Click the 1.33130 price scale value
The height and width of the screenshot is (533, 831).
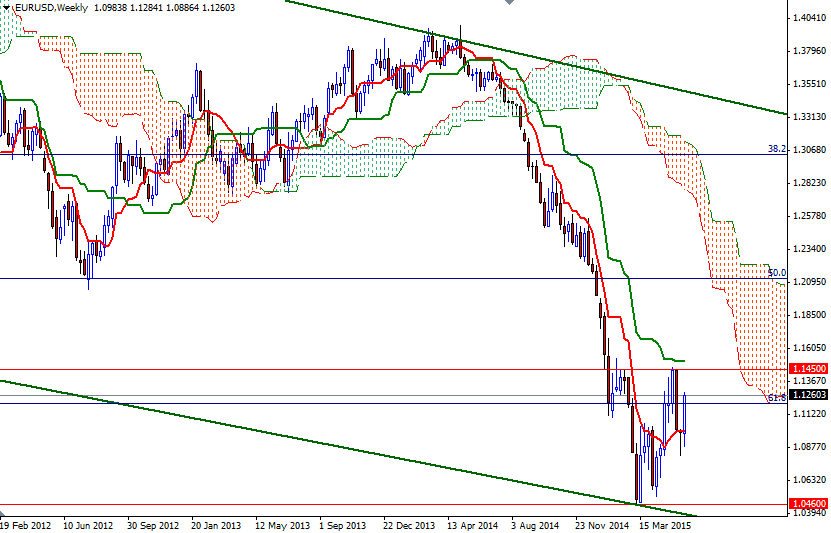[x=809, y=117]
